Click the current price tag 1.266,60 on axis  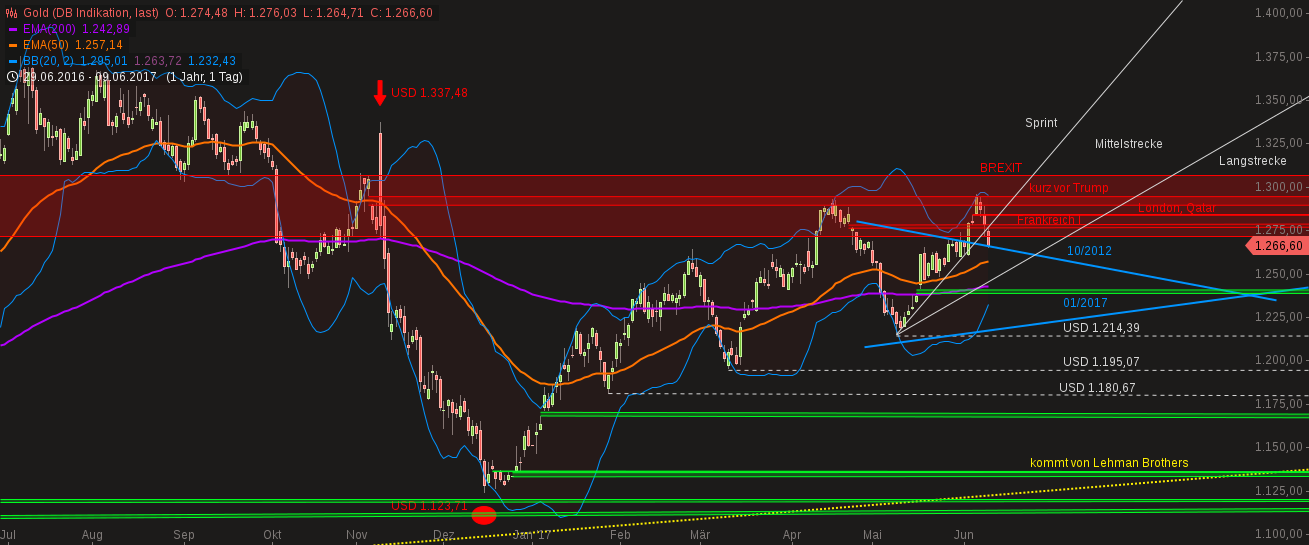pyautogui.click(x=1276, y=246)
